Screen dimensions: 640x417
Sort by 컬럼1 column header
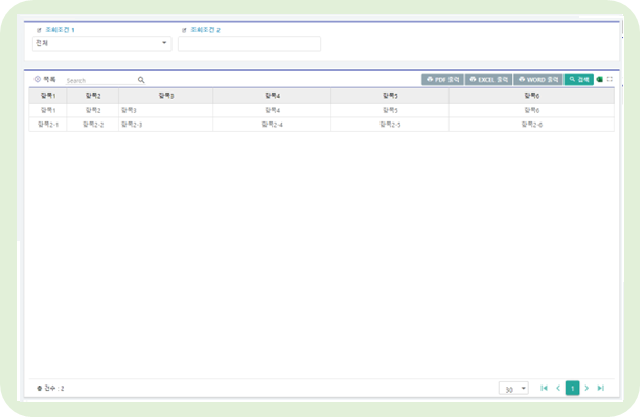[48, 96]
